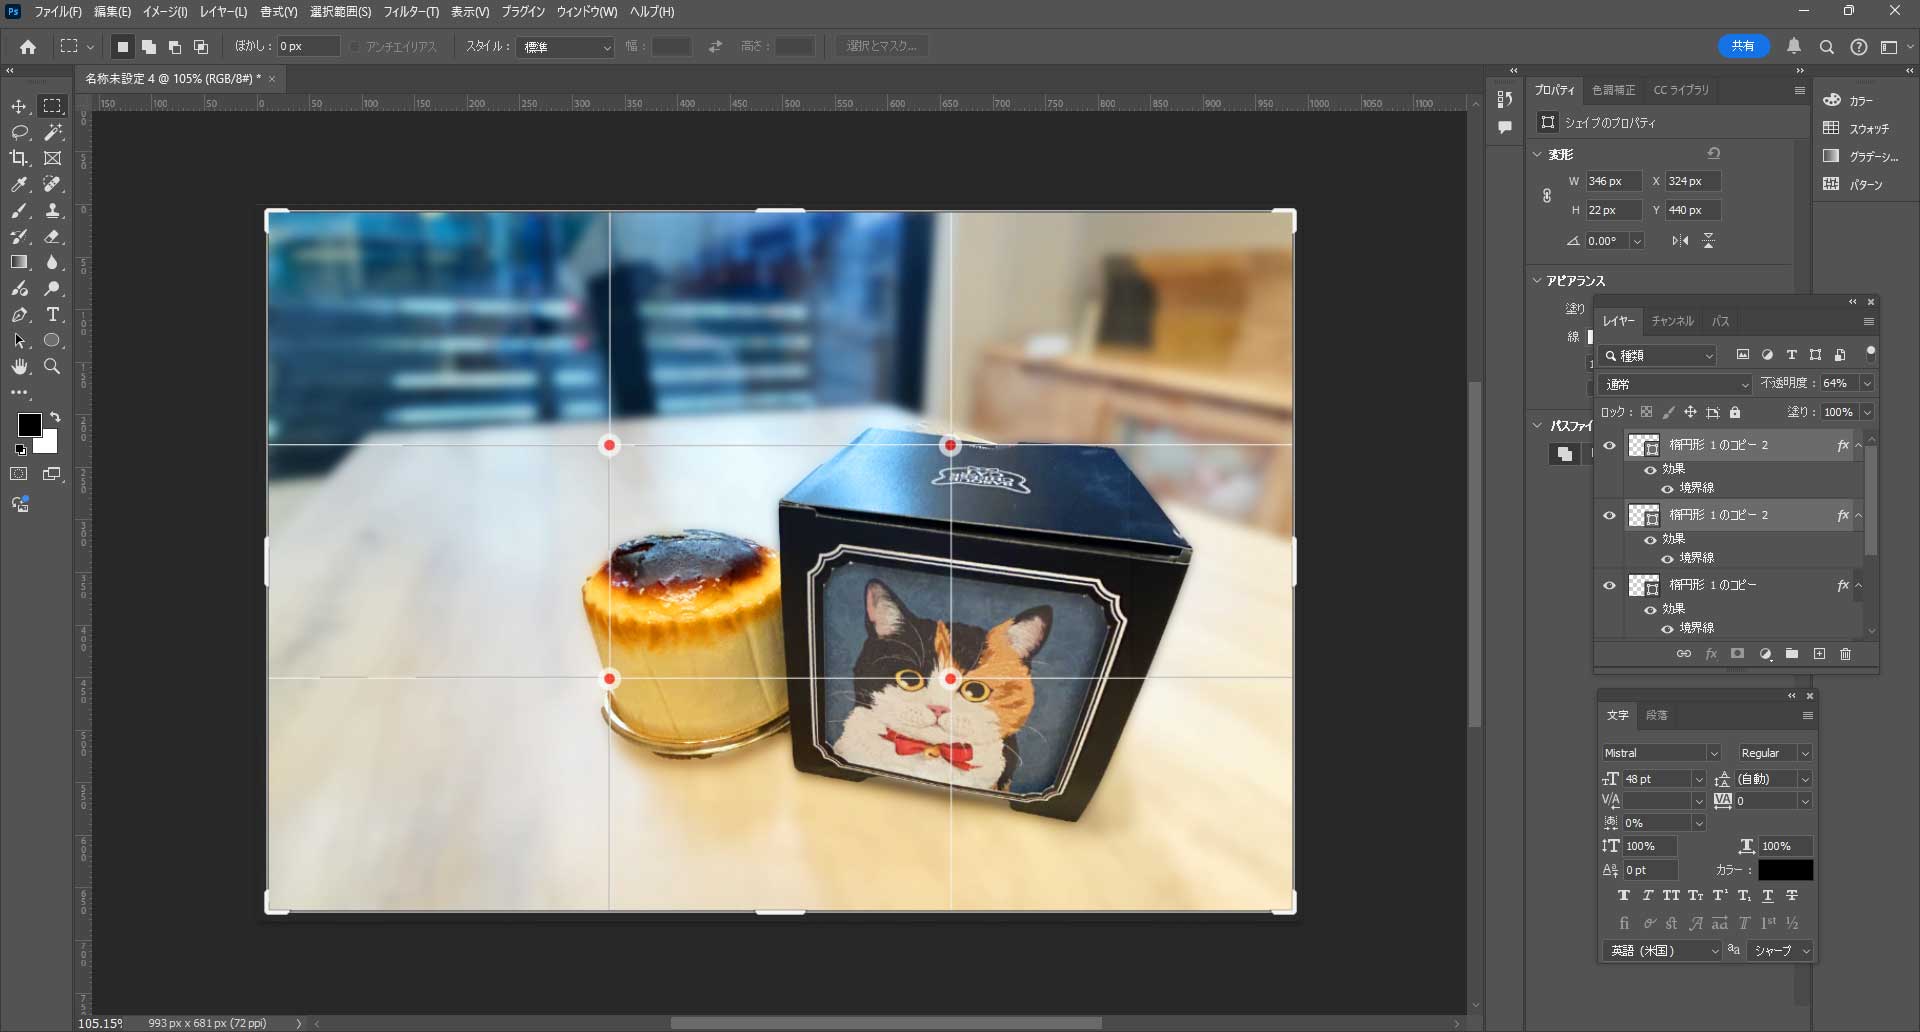Toggle faux bold in Character panel

click(x=1623, y=896)
